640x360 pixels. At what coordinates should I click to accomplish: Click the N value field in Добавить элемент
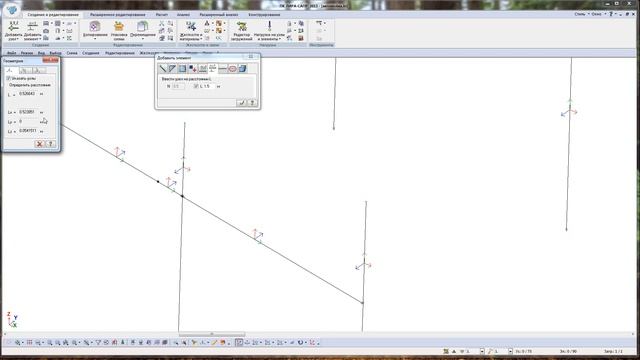[178, 86]
